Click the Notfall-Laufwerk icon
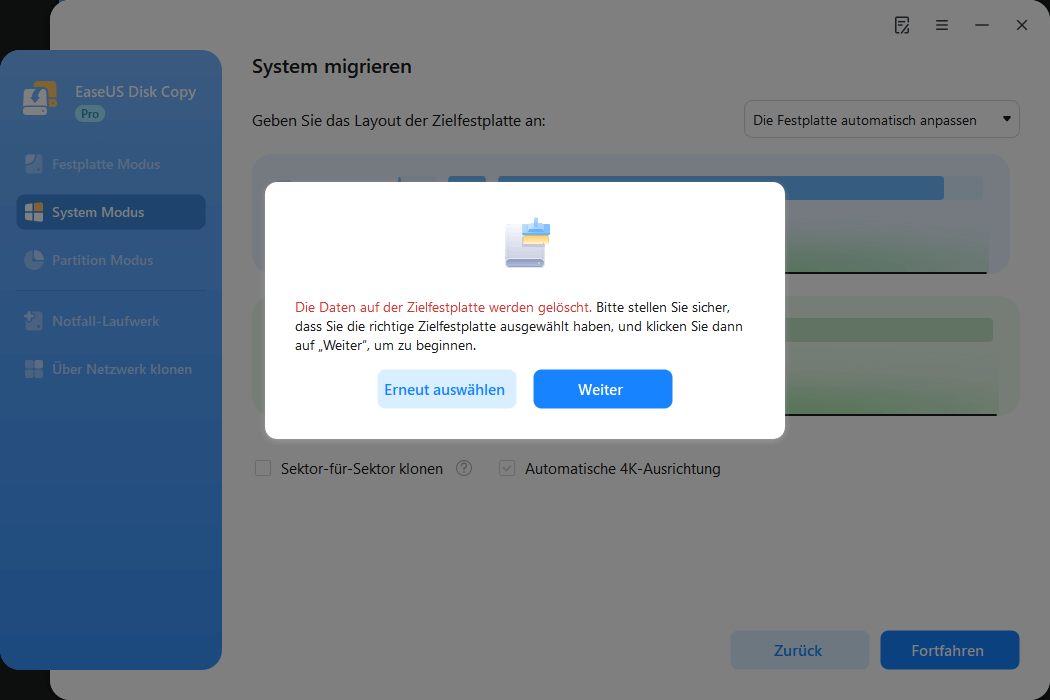 click(34, 321)
